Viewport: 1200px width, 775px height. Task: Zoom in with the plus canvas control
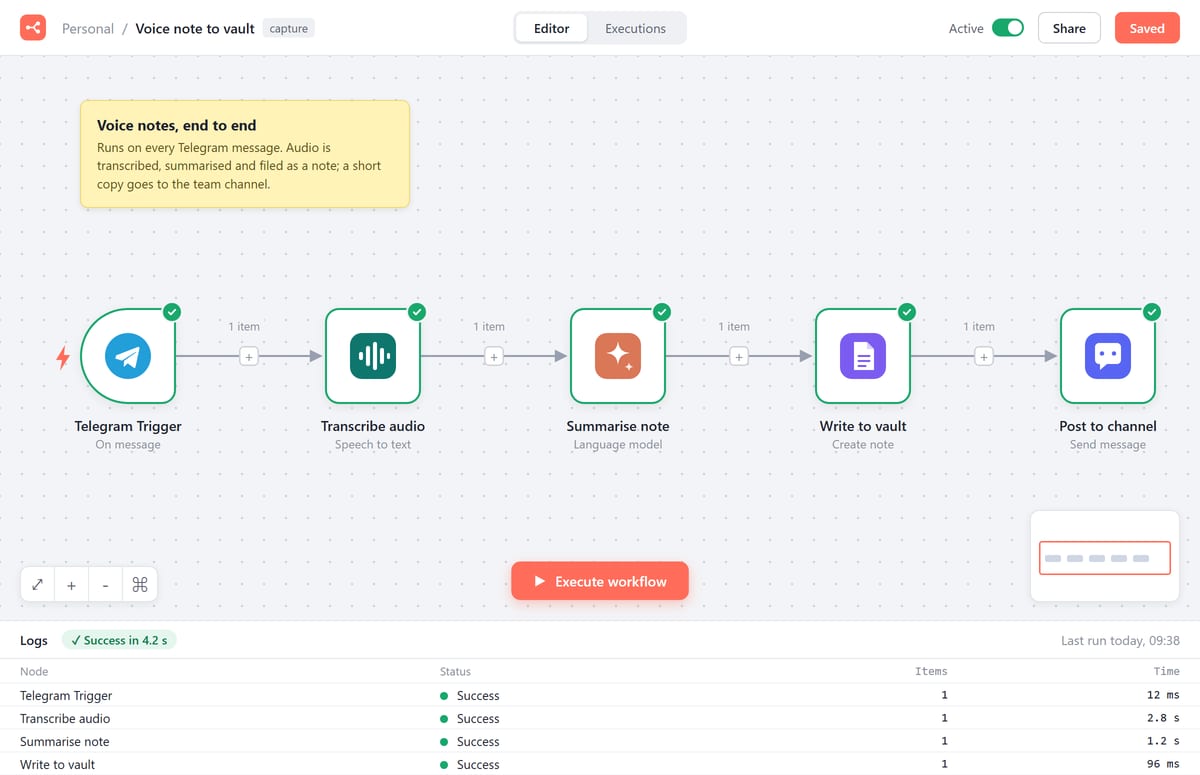(x=71, y=585)
